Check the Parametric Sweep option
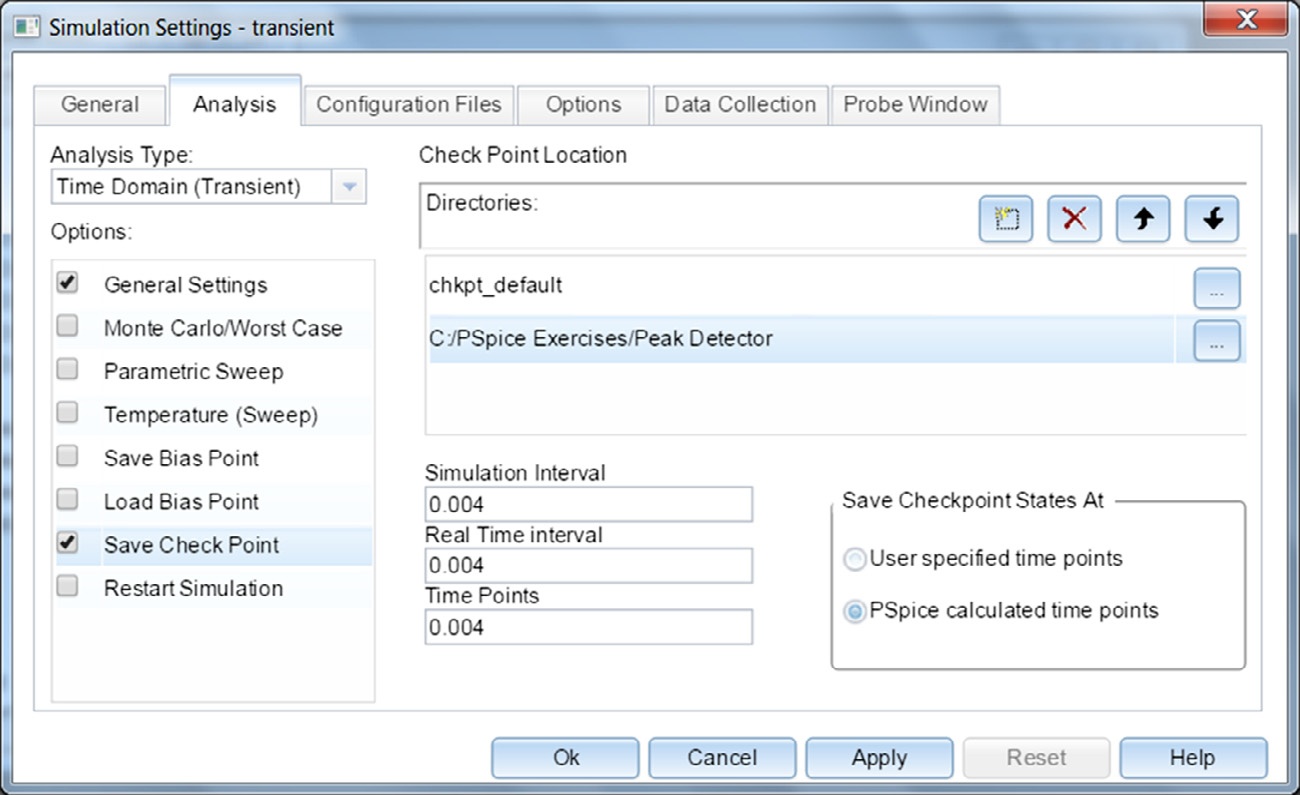 point(68,370)
